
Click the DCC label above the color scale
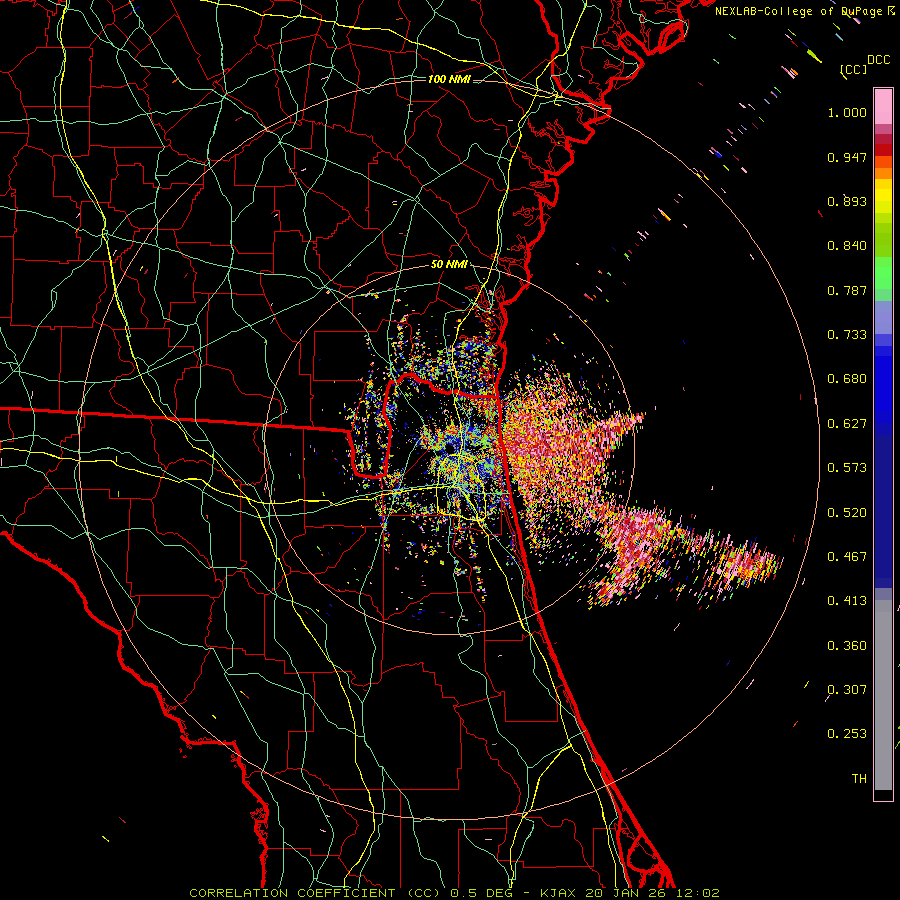tap(878, 60)
